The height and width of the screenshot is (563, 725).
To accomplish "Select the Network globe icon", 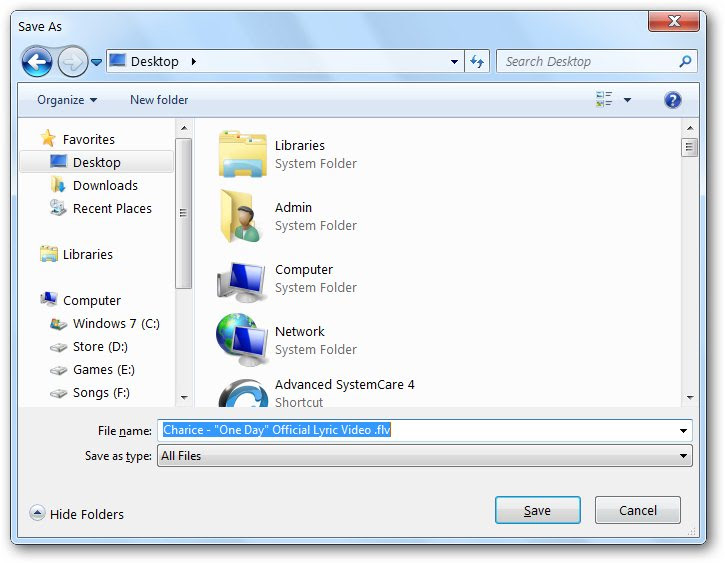I will point(241,338).
